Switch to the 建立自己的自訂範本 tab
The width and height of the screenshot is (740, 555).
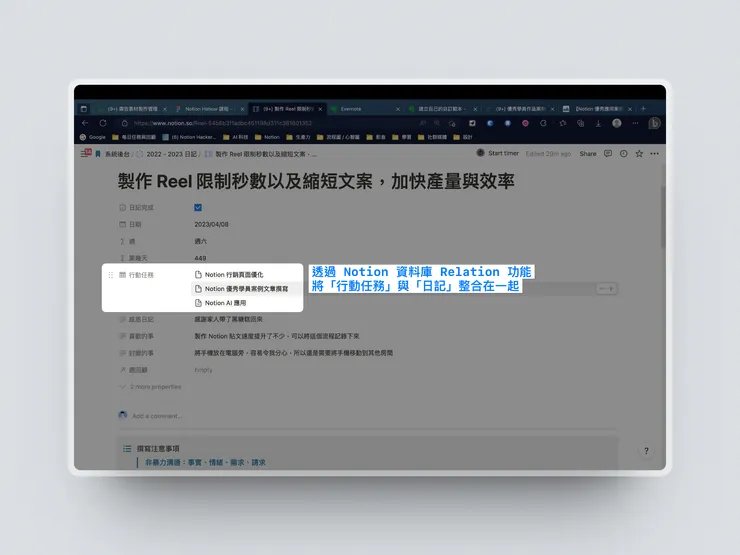click(x=442, y=109)
